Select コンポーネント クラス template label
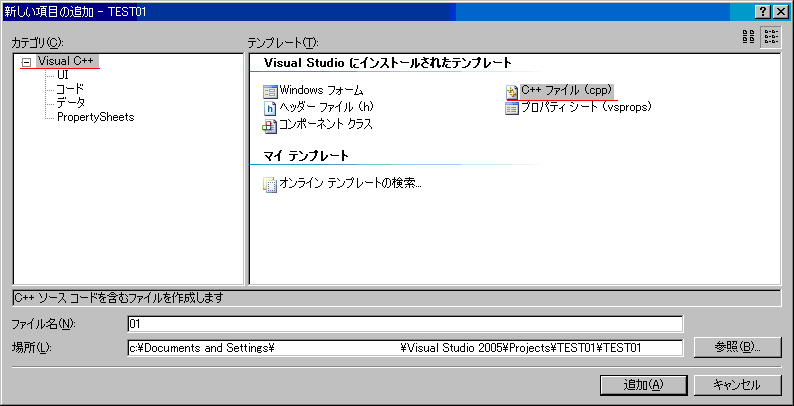Screen dimensions: 794x406 pyautogui.click(x=326, y=124)
